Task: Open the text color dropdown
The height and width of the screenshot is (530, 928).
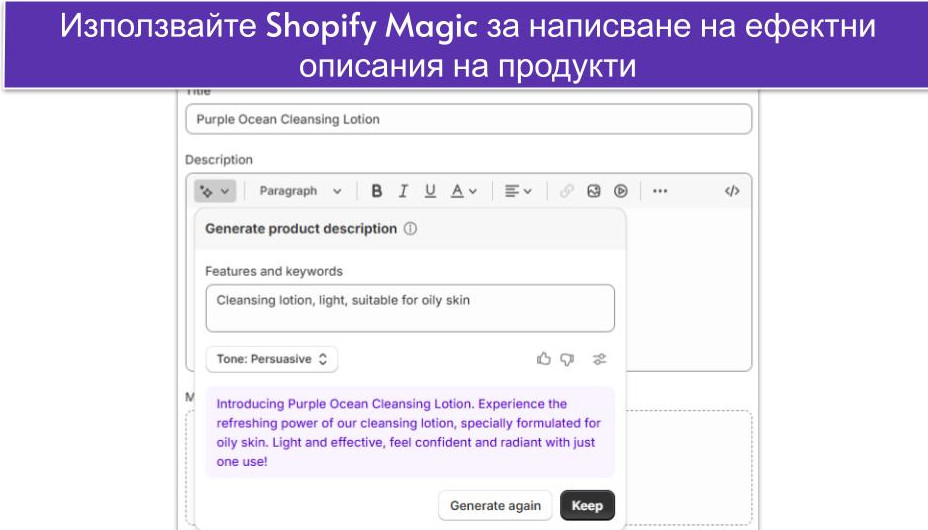Action: (463, 191)
